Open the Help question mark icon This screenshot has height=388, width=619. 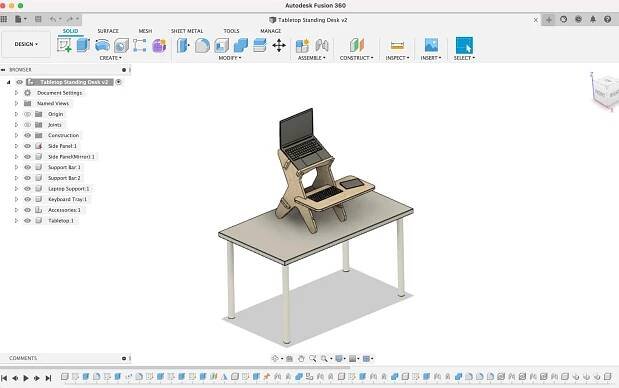[x=608, y=19]
